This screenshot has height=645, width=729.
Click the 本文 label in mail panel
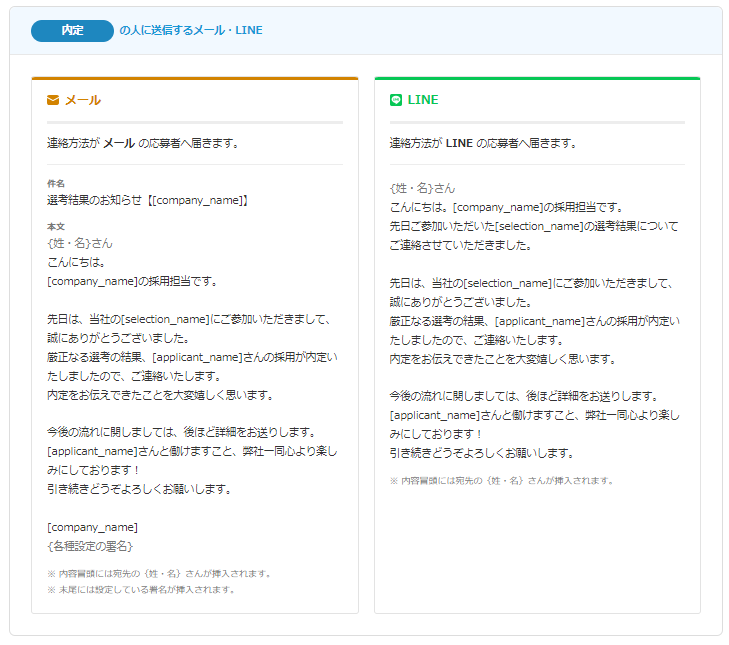click(56, 227)
